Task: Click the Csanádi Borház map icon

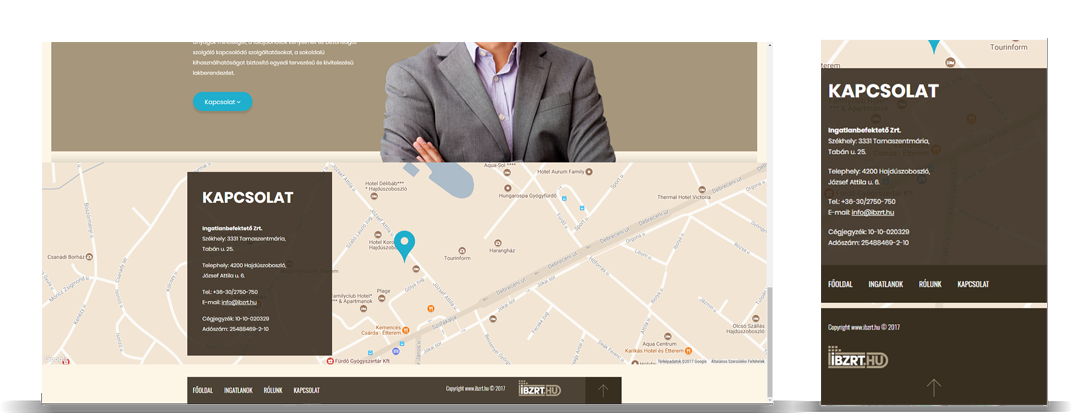Action: click(90, 257)
